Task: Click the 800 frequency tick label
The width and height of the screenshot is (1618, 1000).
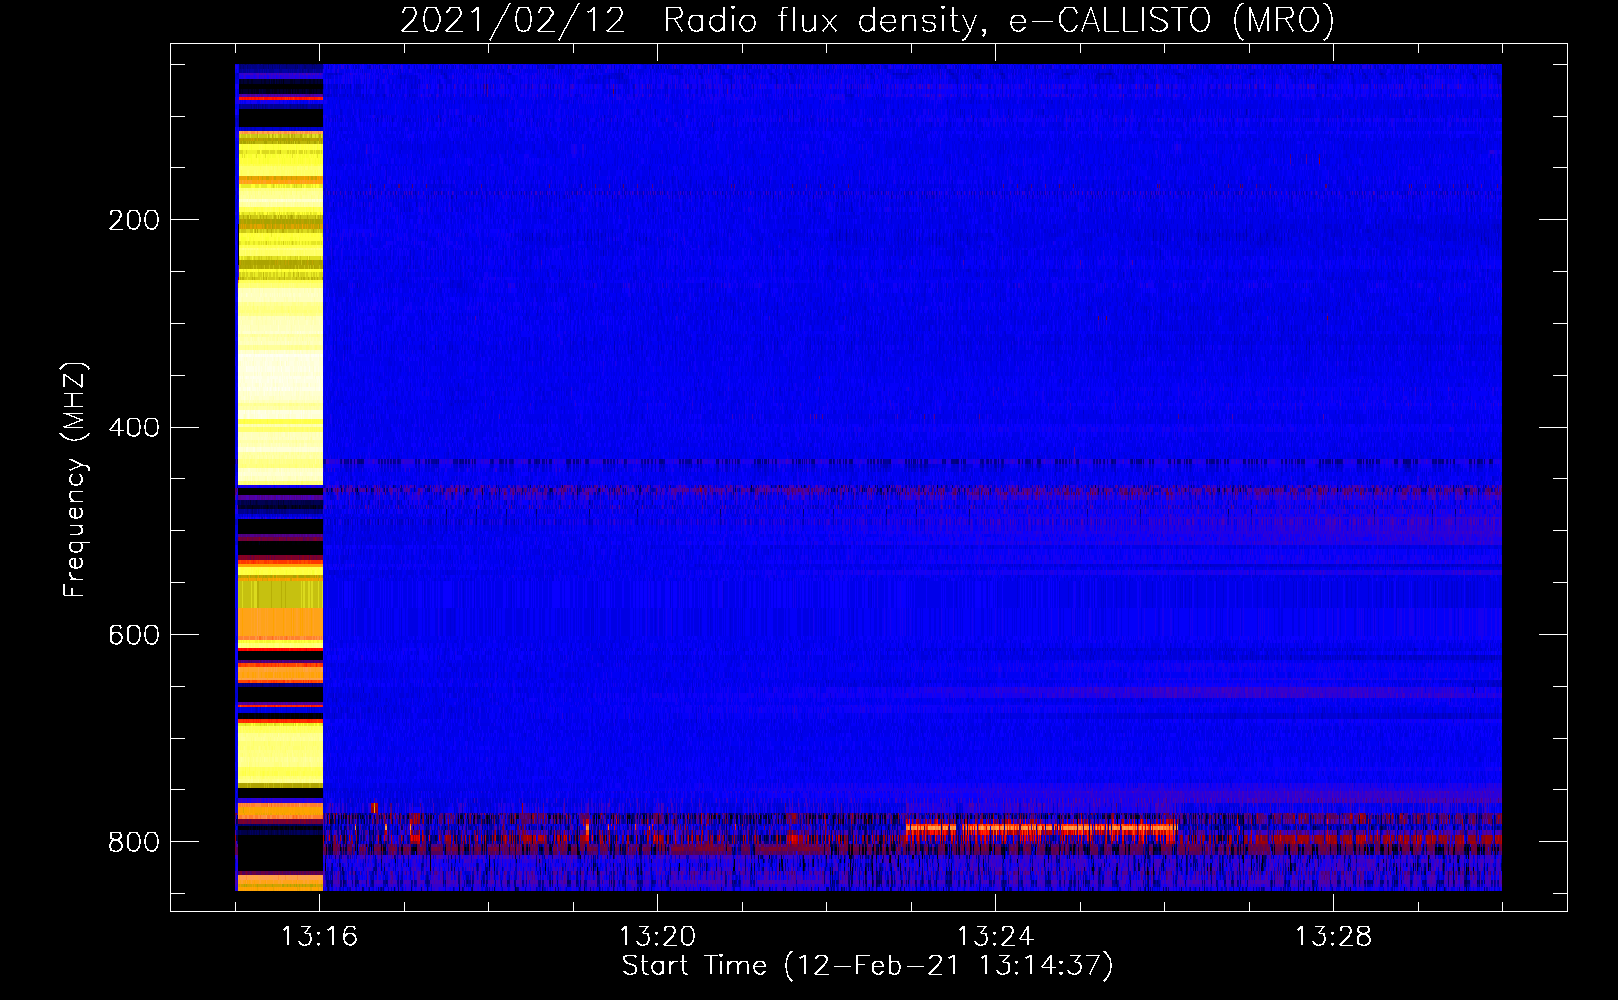Action: (x=134, y=842)
